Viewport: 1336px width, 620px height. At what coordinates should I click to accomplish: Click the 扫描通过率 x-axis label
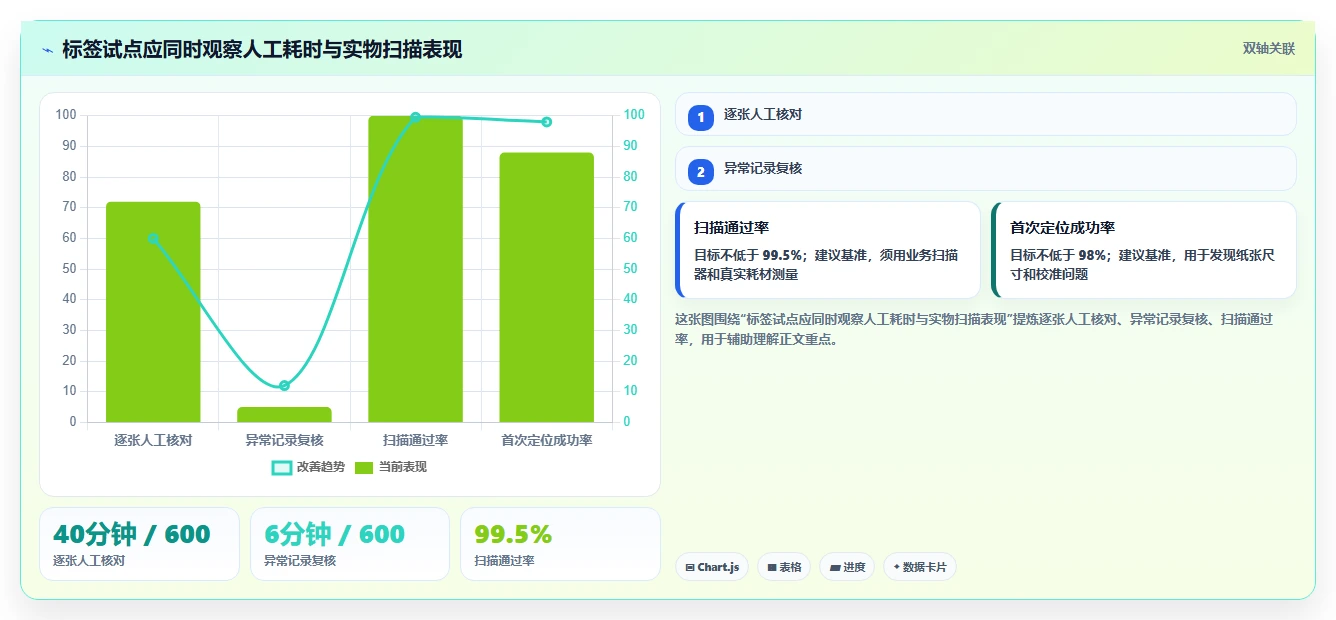pyautogui.click(x=415, y=440)
